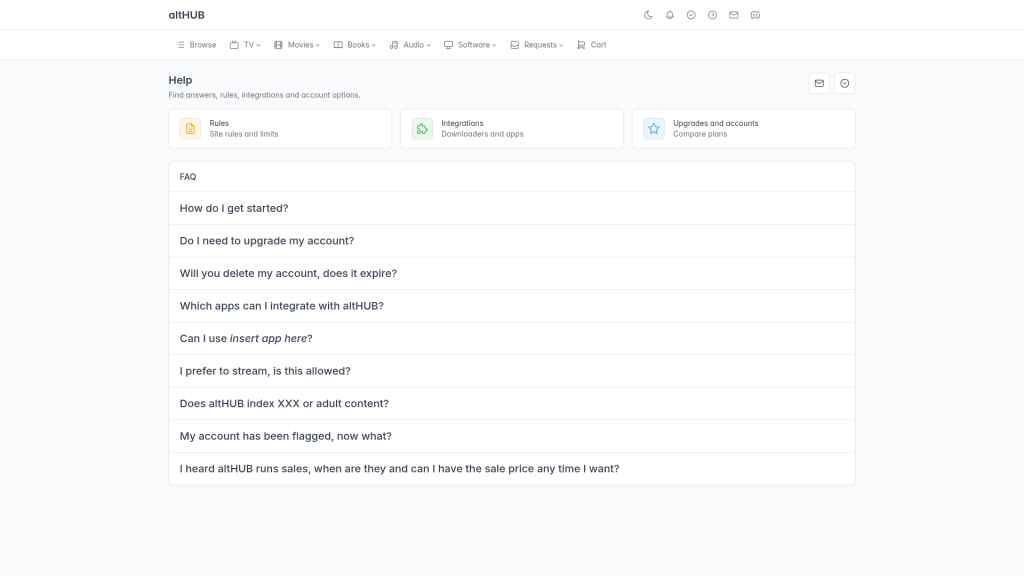Click the envelope button beside the Help heading
The height and width of the screenshot is (576, 1024).
click(x=819, y=84)
